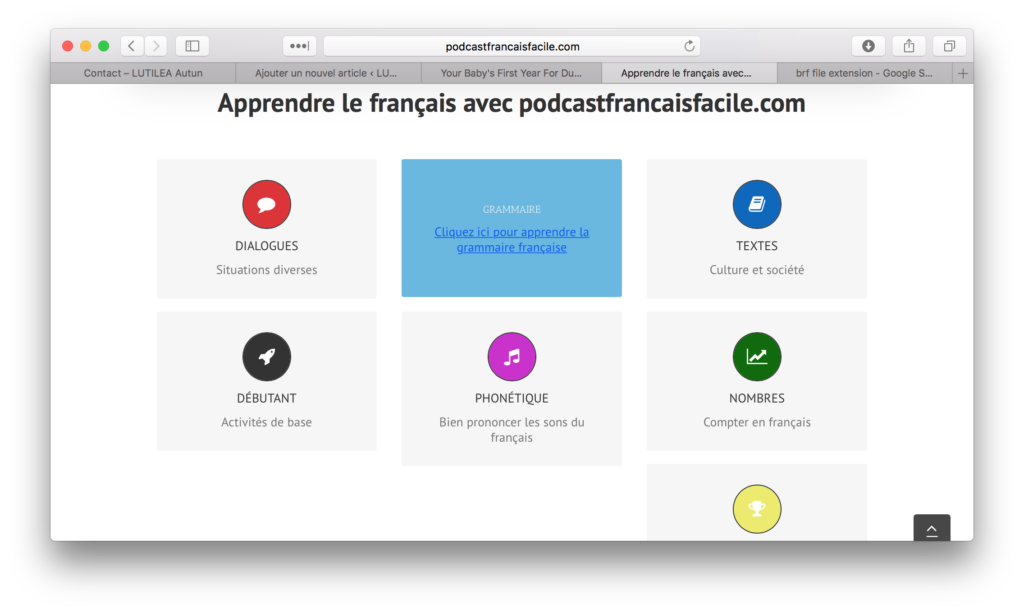Click the Activités de base text
The image size is (1024, 613).
(266, 422)
